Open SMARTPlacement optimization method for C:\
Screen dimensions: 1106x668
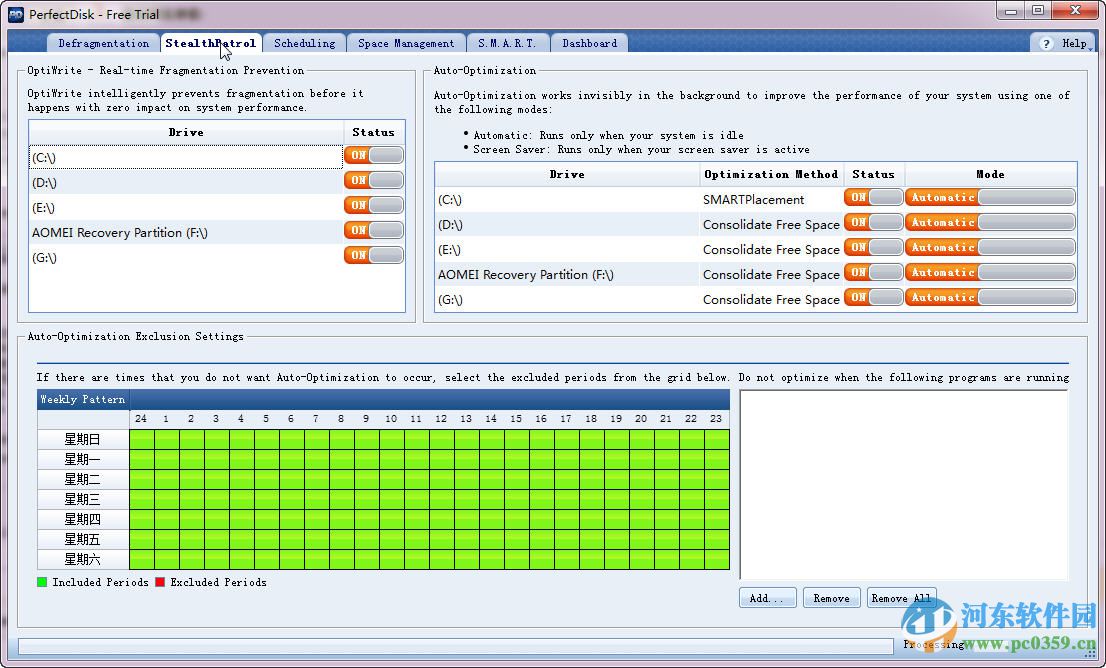(753, 199)
